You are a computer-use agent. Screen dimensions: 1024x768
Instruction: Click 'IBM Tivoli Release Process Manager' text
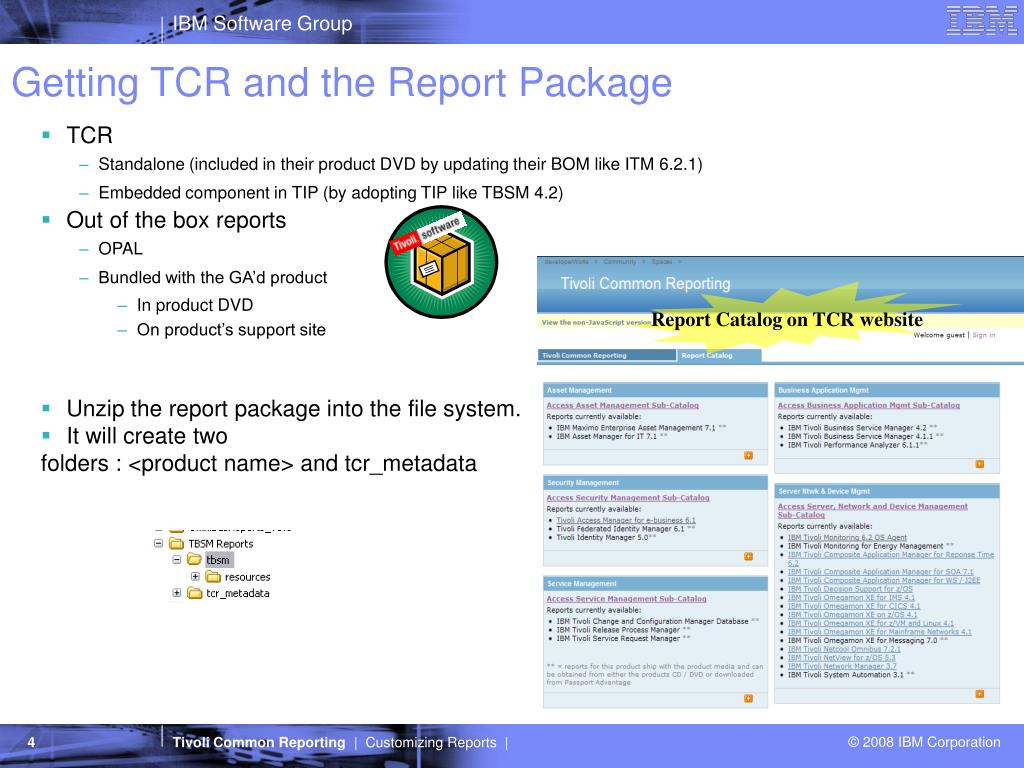click(618, 630)
